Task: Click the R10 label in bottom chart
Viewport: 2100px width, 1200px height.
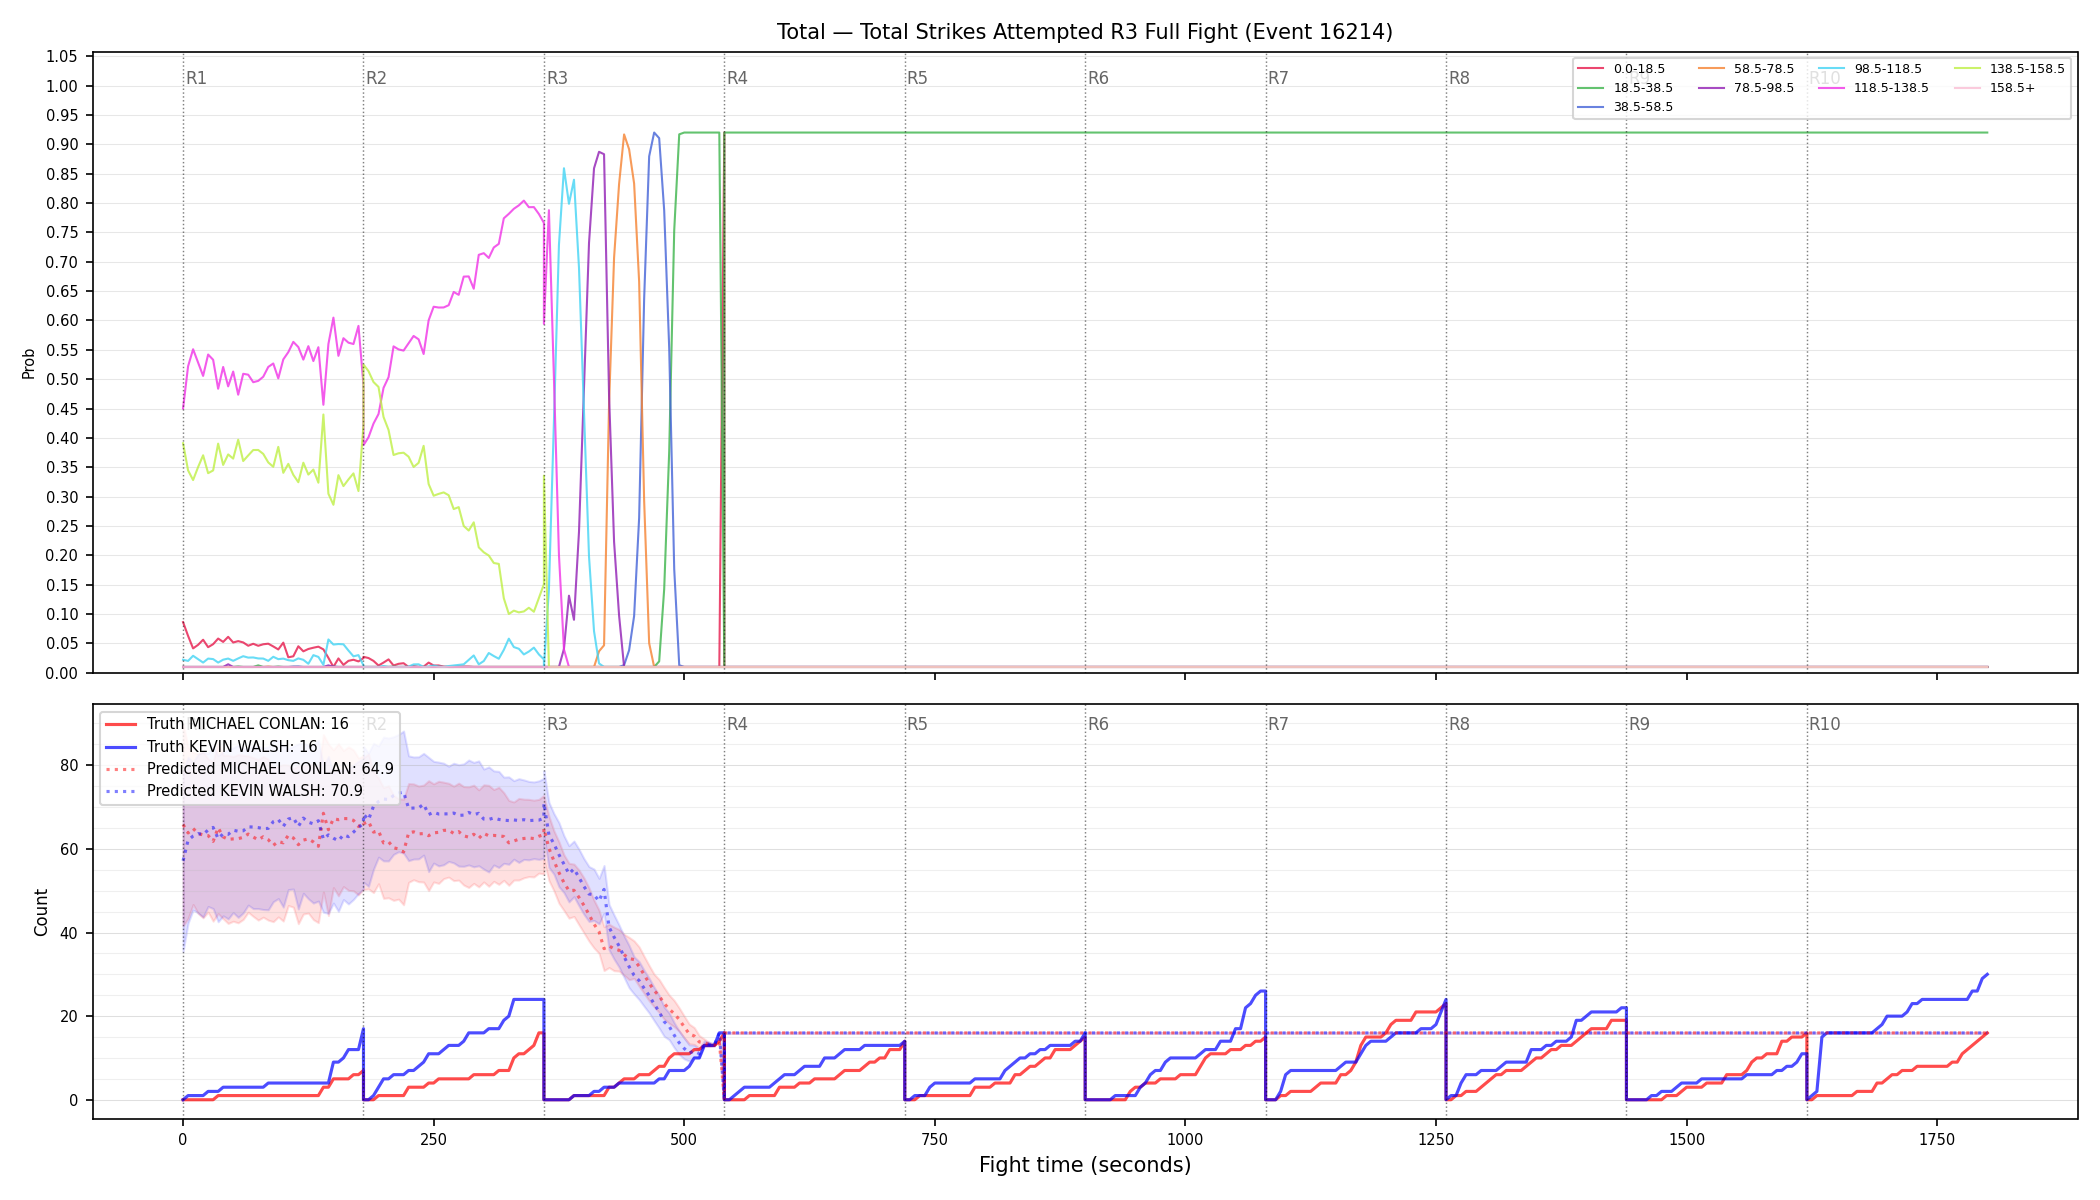Action: tap(1824, 724)
